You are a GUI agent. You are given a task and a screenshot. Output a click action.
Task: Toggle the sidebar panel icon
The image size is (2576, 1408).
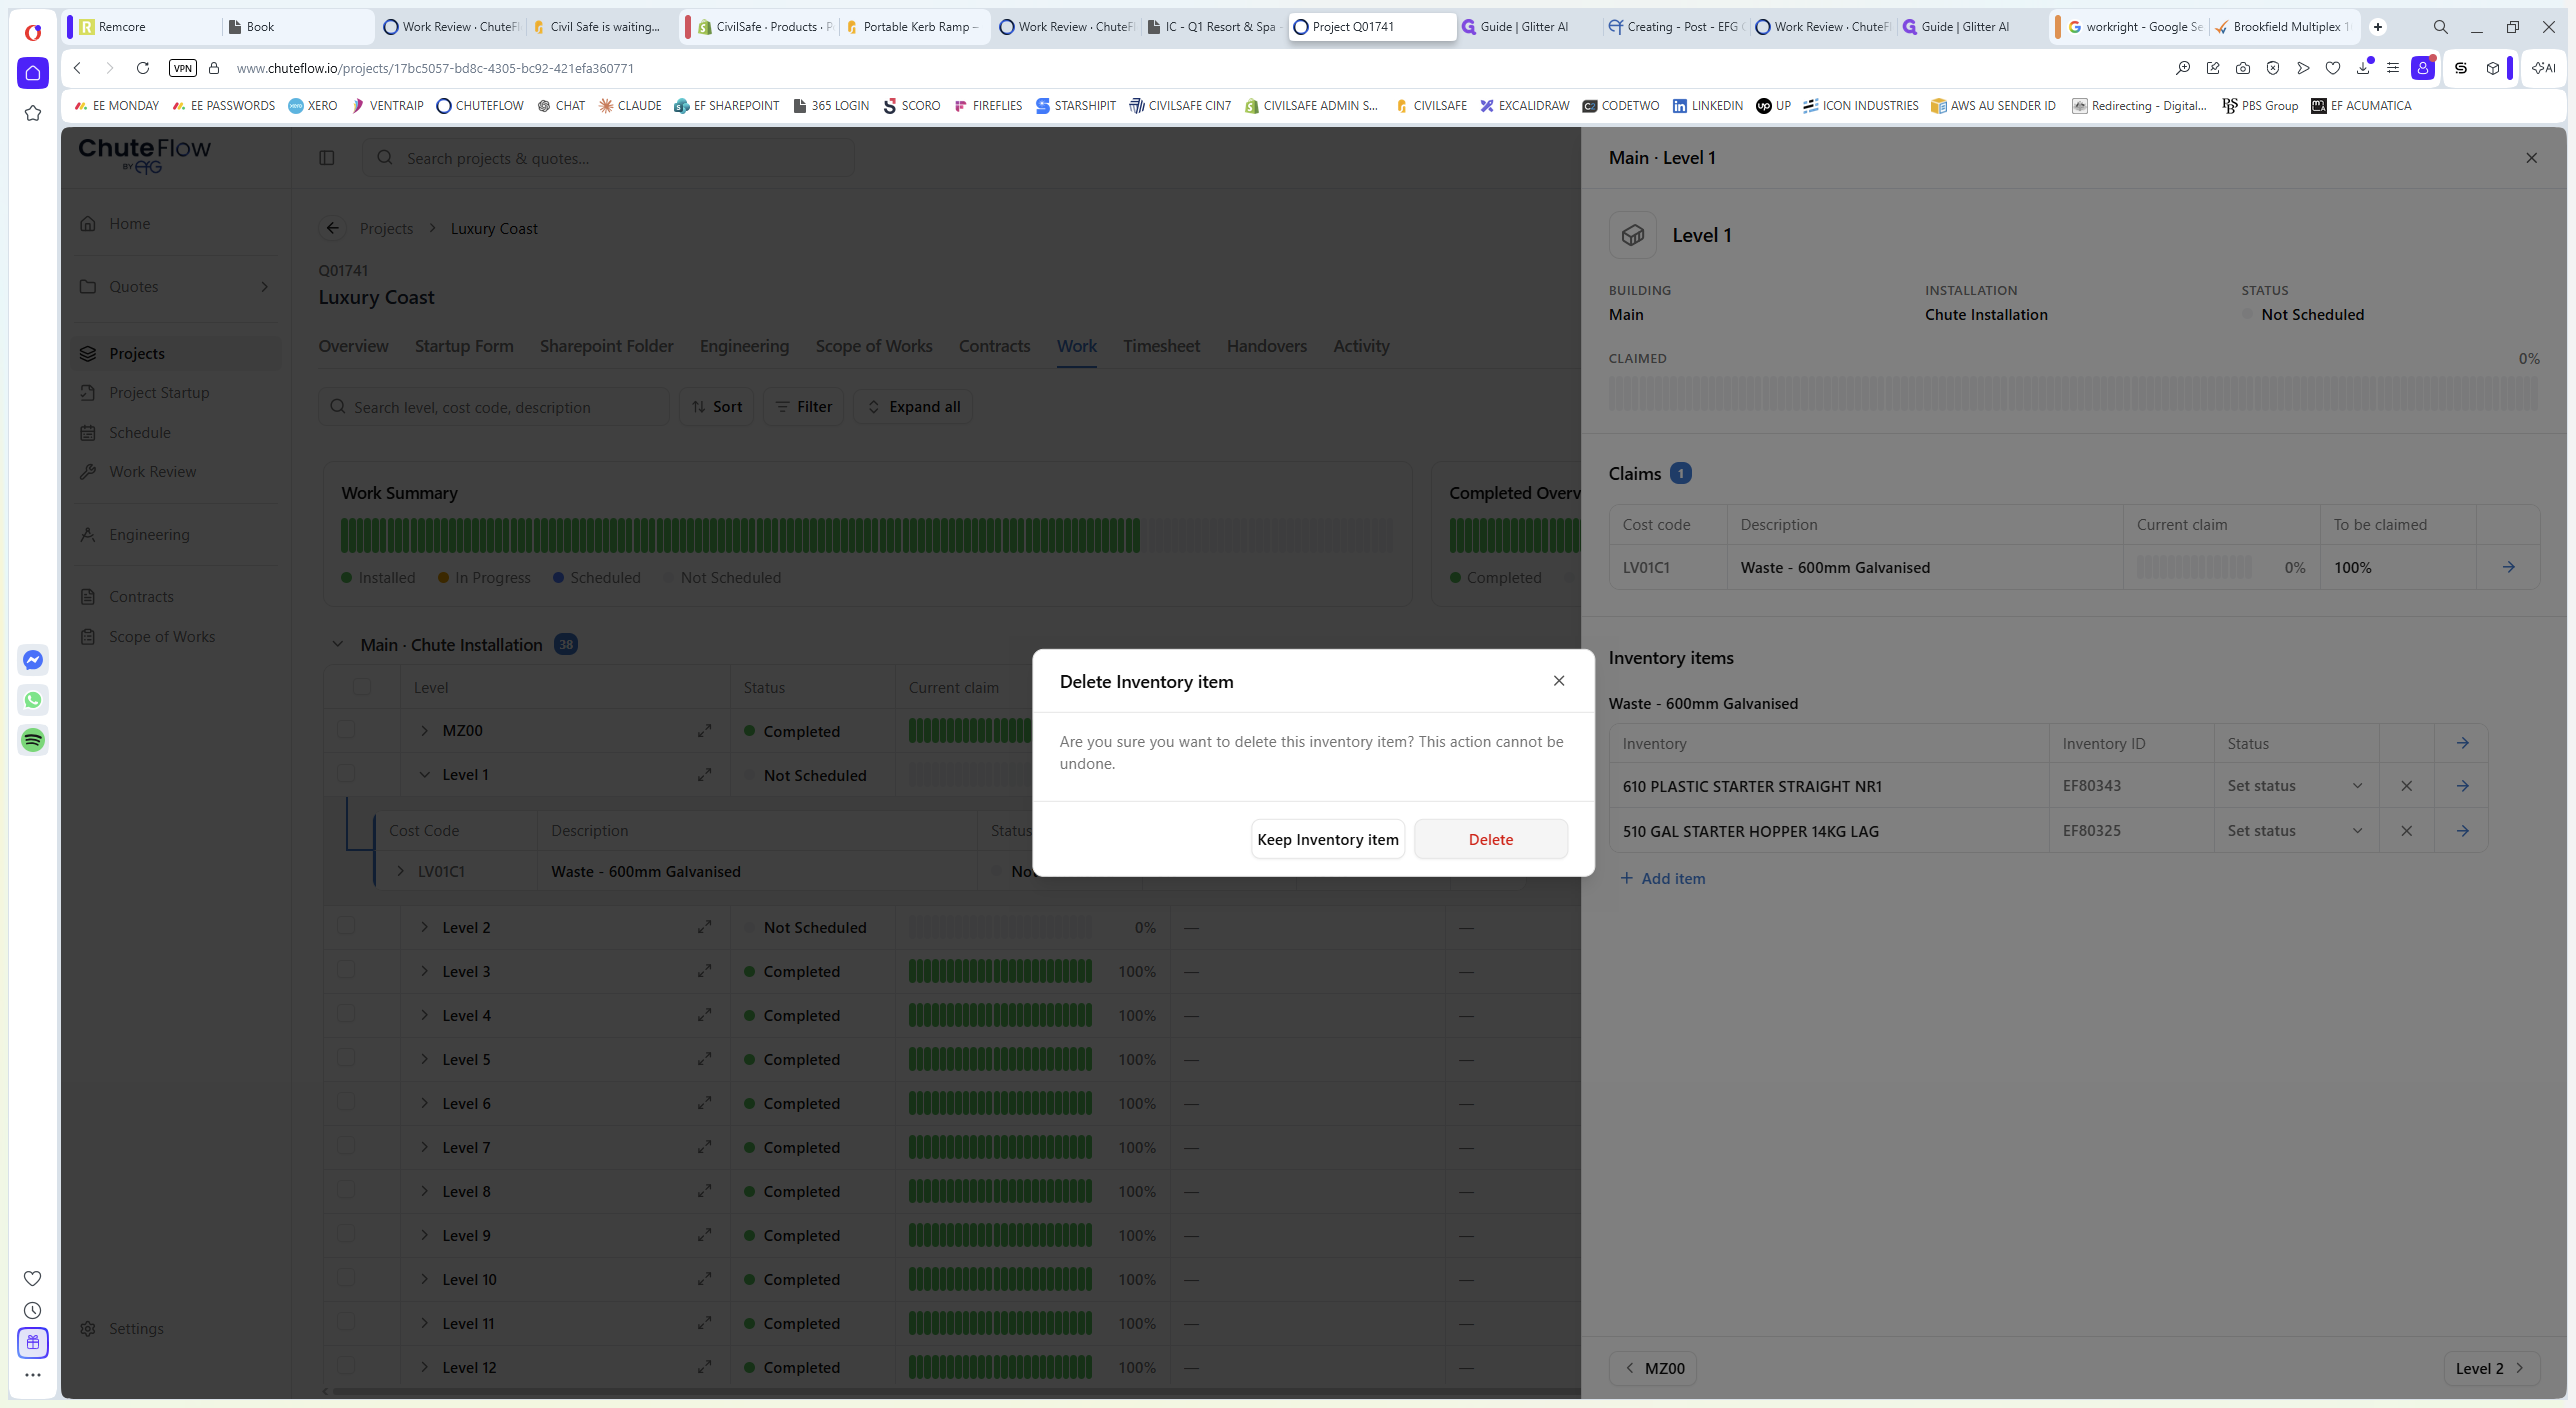[326, 158]
